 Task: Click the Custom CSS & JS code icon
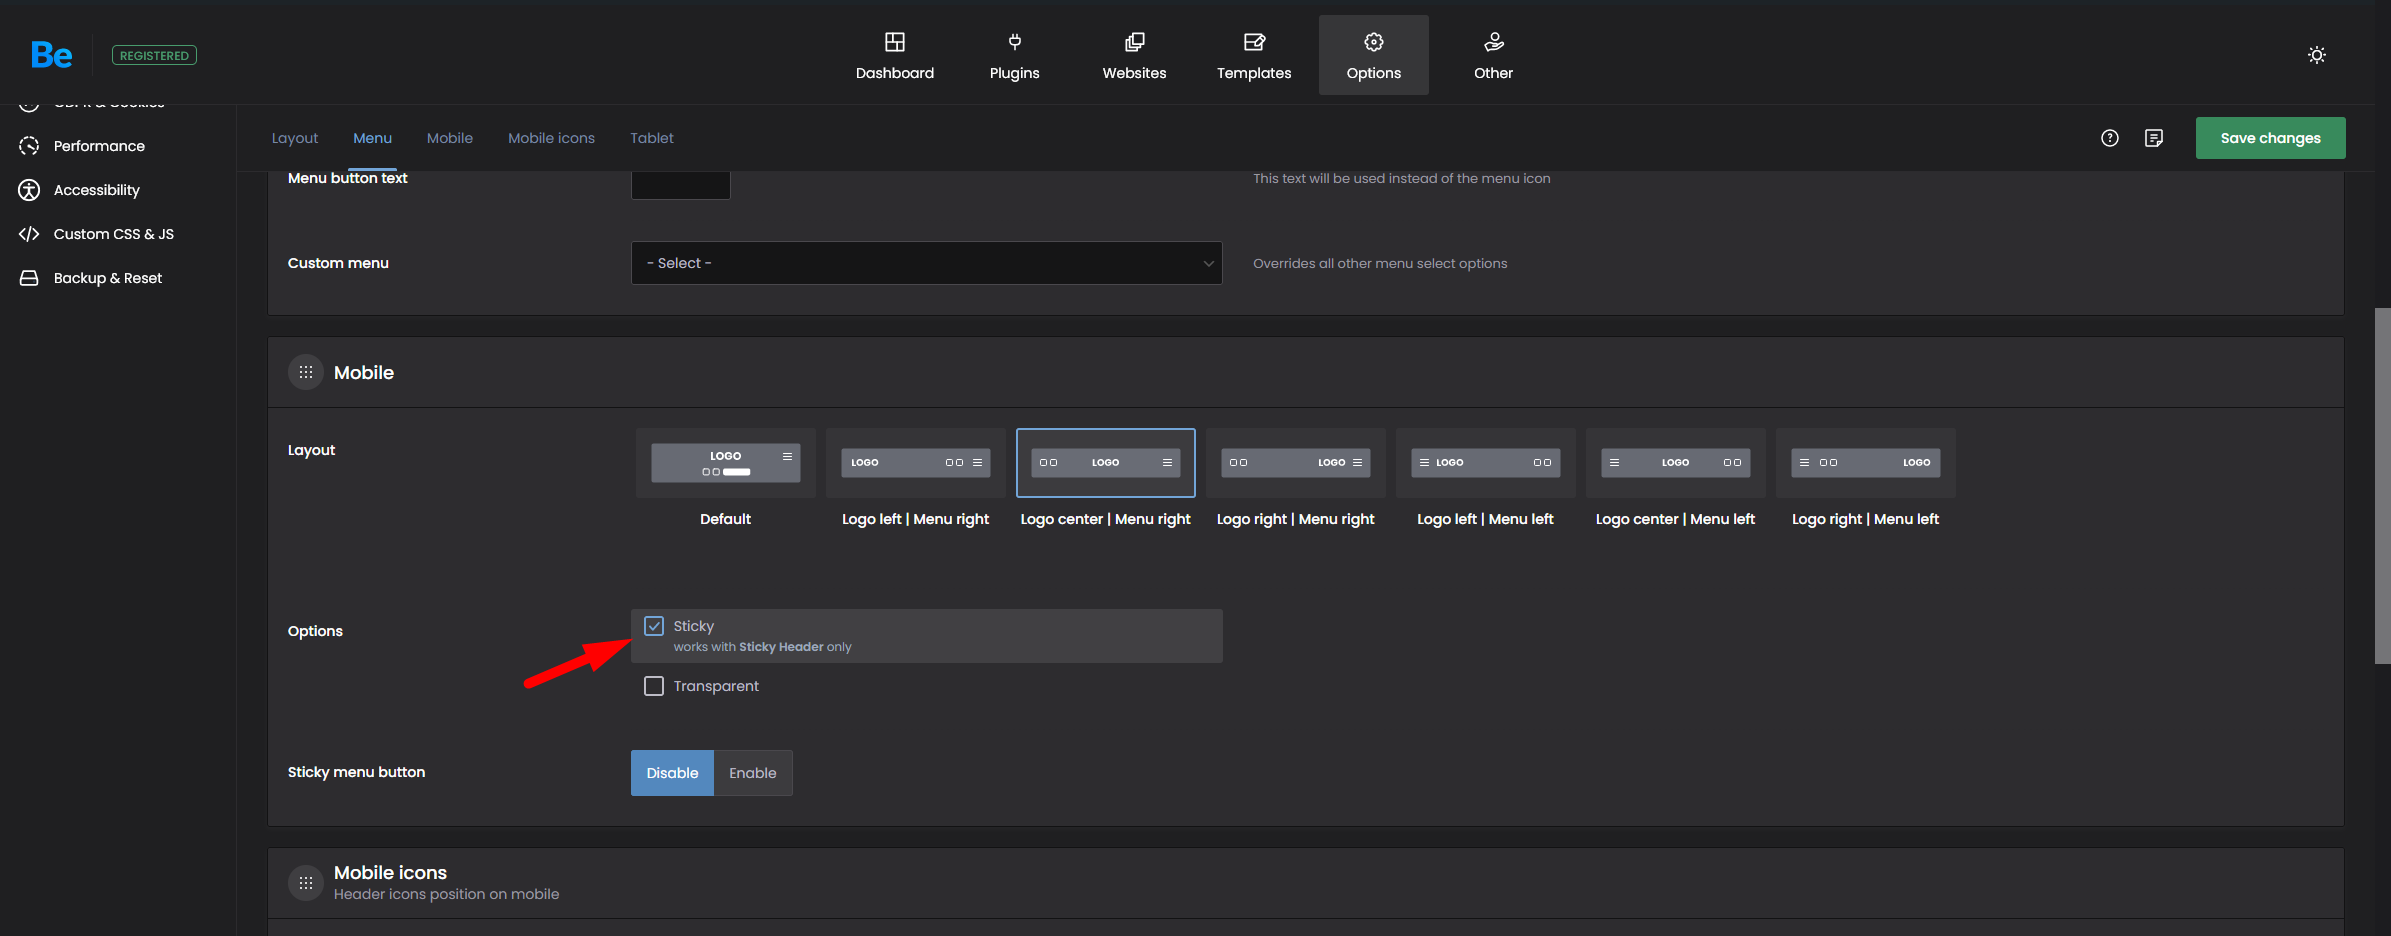tap(29, 234)
